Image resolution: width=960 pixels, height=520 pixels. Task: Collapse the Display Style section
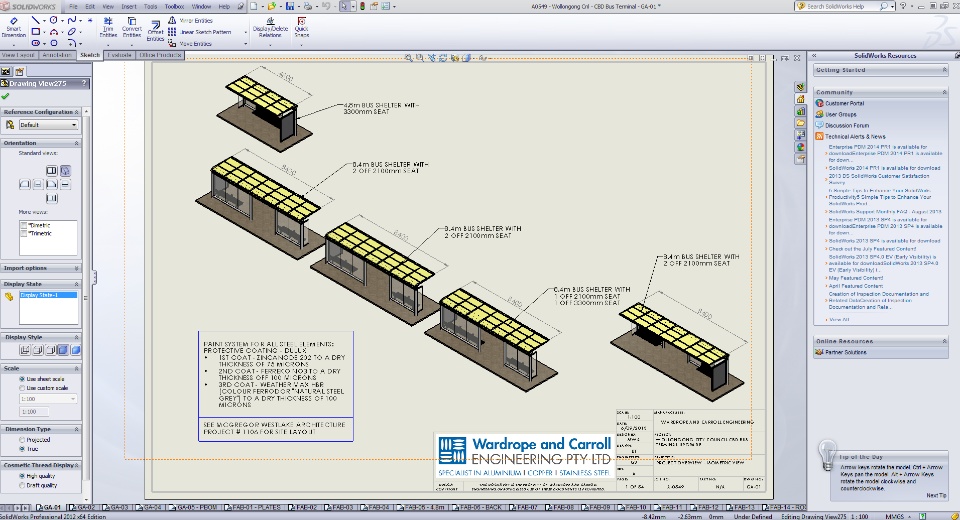point(77,337)
